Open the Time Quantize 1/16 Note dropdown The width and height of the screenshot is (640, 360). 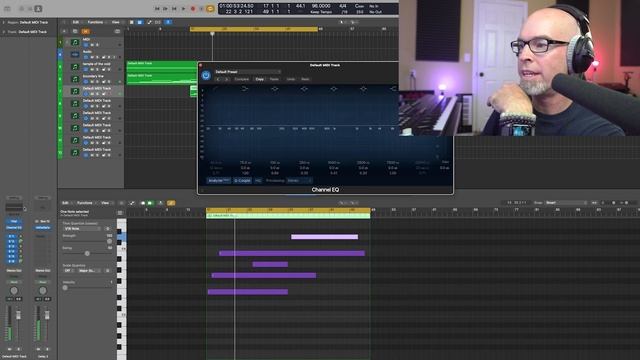(82, 229)
